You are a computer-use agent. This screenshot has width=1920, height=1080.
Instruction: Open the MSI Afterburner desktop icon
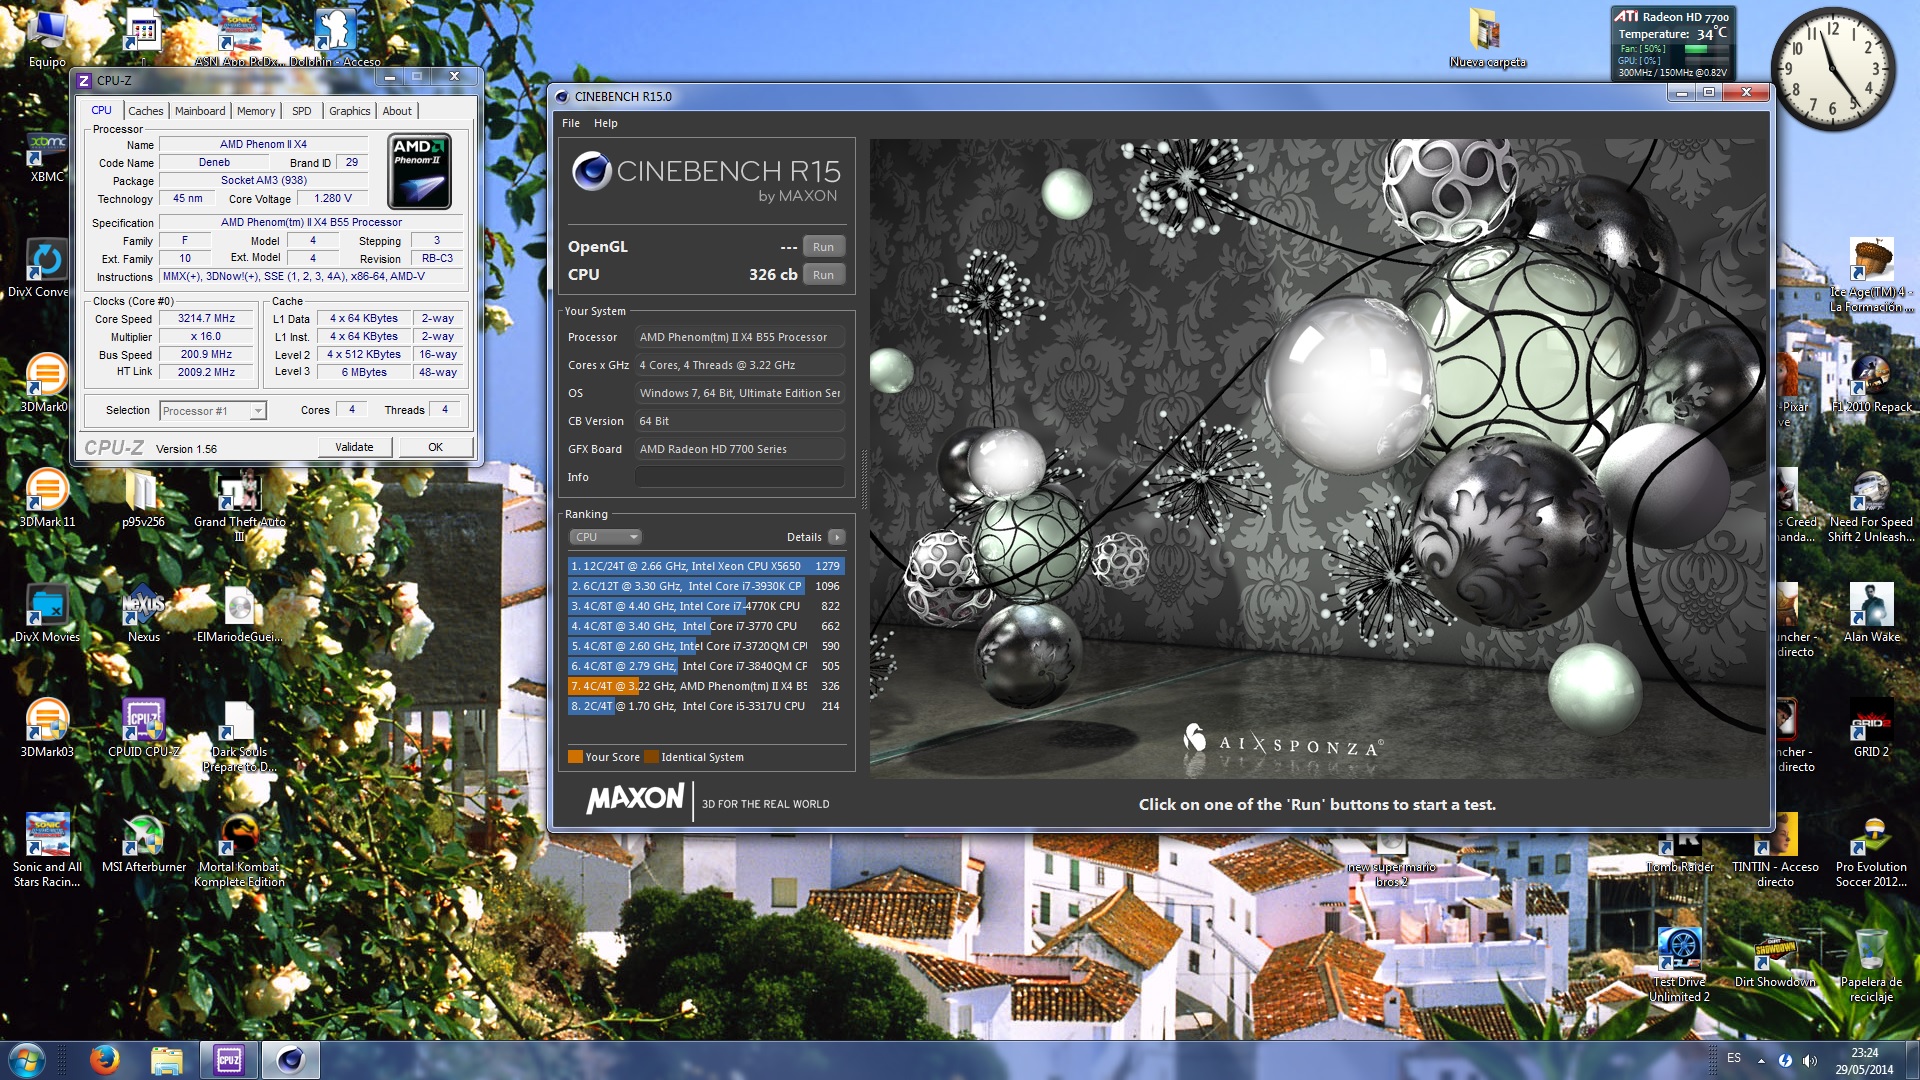(x=144, y=838)
